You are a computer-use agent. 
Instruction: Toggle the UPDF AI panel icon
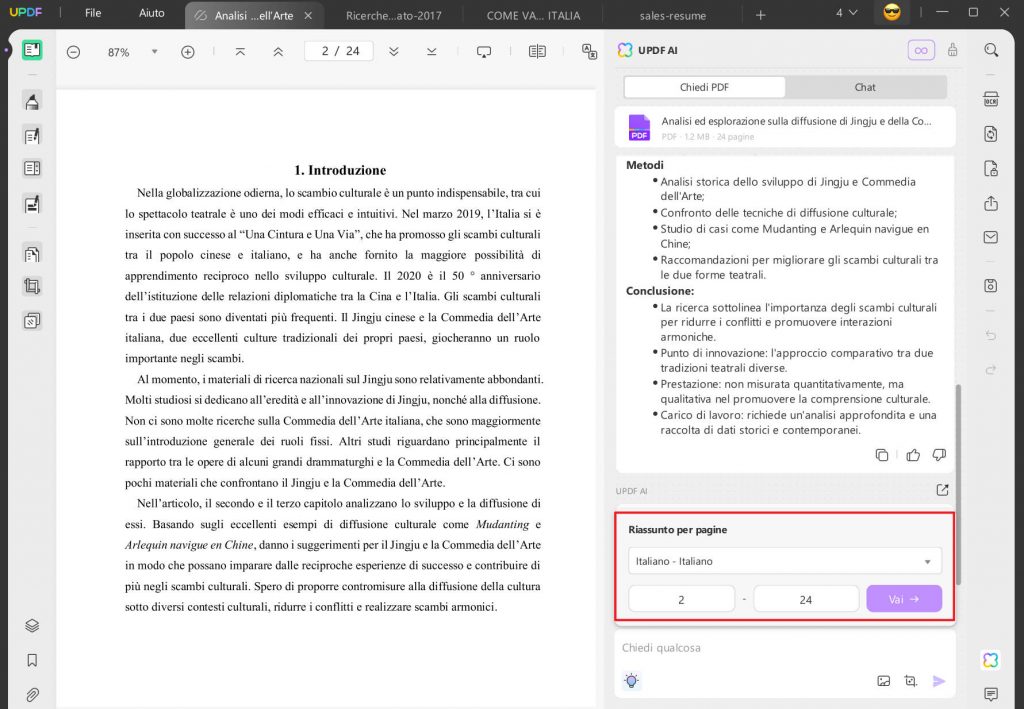991,660
